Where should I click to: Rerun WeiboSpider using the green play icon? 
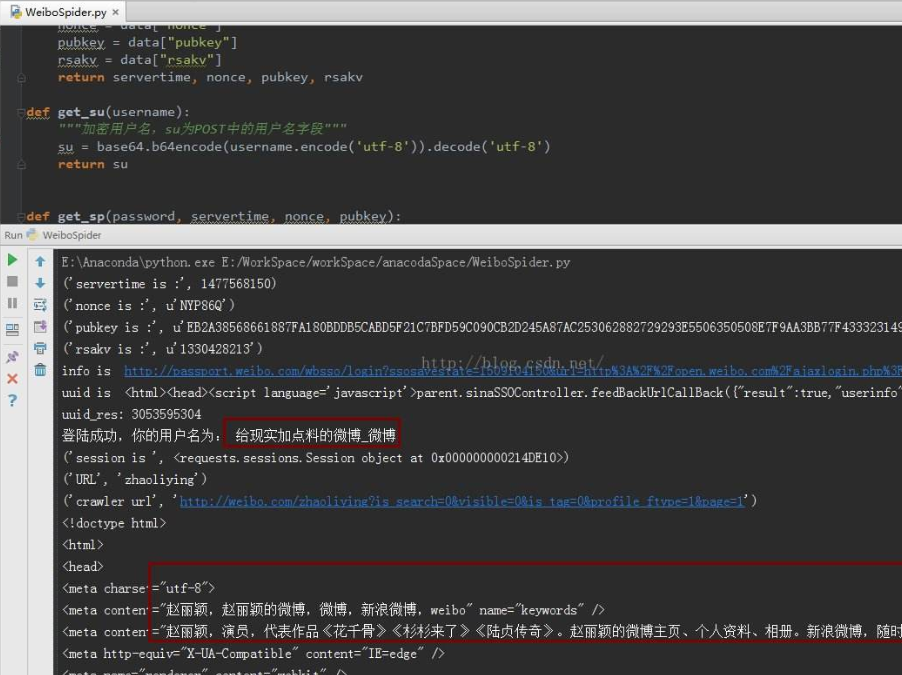point(11,258)
